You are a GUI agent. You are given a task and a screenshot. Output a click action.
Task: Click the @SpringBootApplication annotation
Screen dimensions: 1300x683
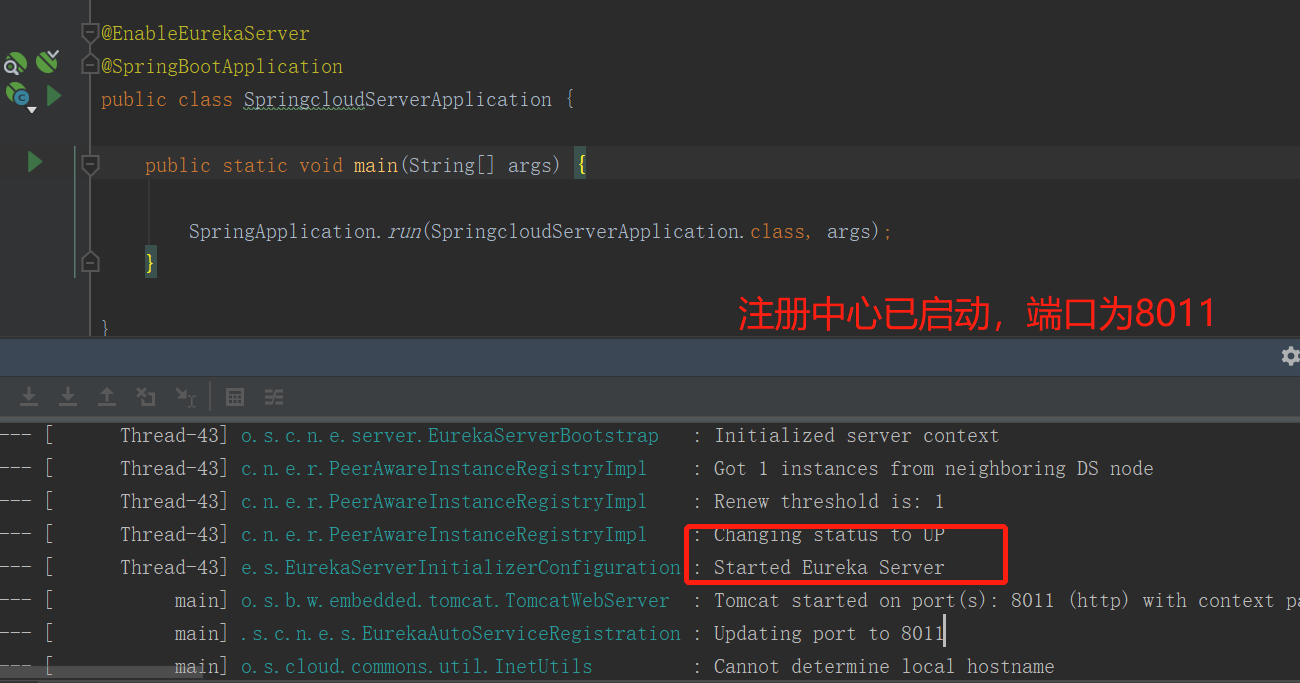222,66
